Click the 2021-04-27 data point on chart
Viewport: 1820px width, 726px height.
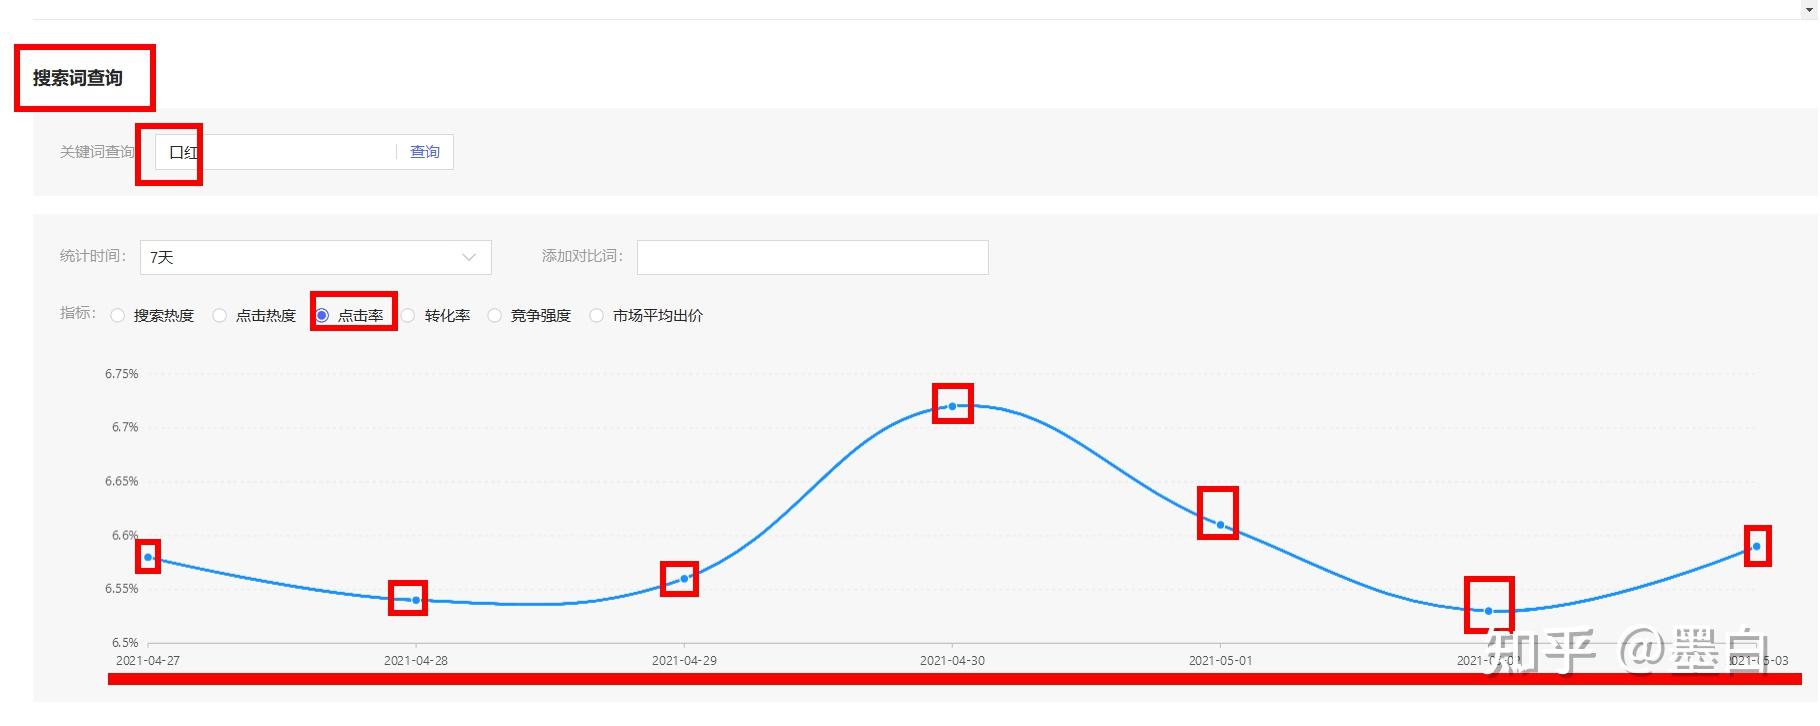[x=148, y=557]
